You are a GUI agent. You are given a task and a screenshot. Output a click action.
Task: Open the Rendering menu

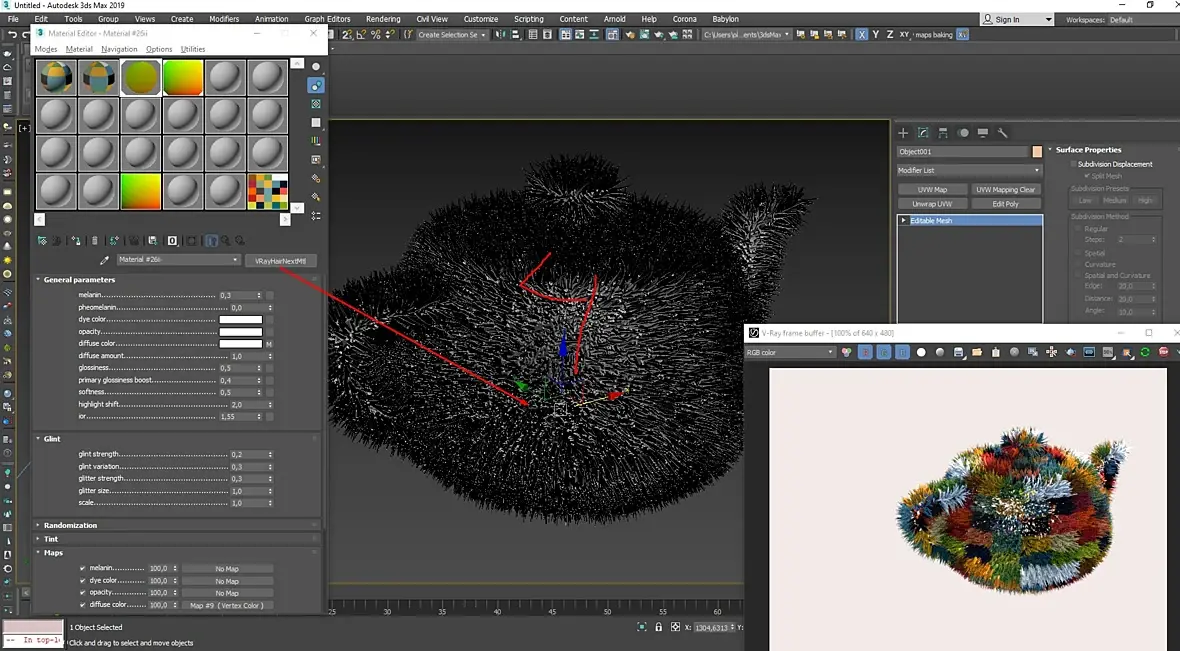383,19
